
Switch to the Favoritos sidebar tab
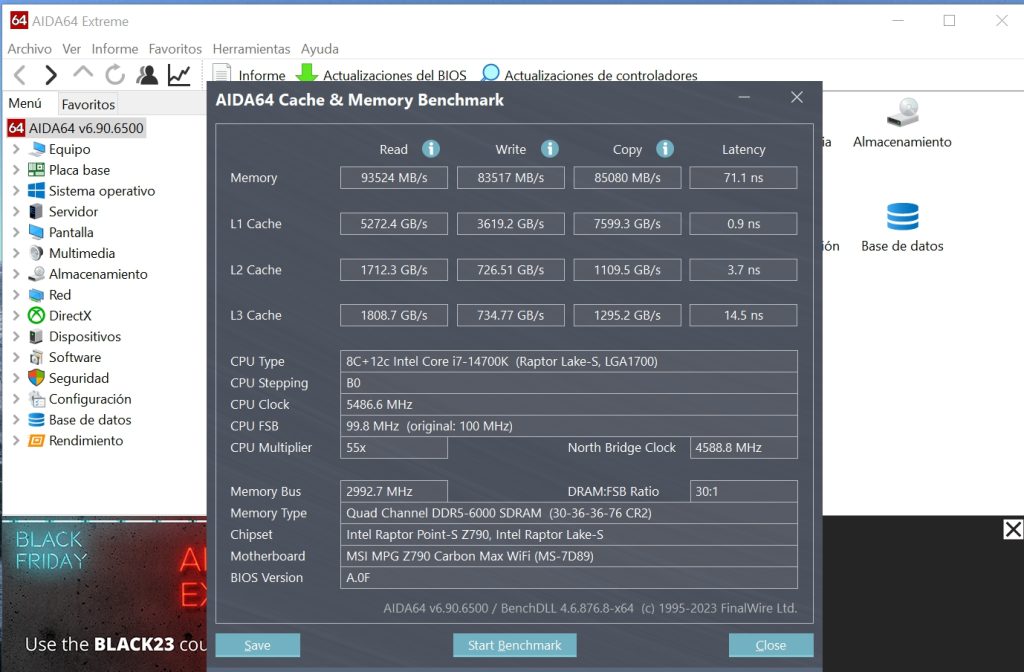88,104
